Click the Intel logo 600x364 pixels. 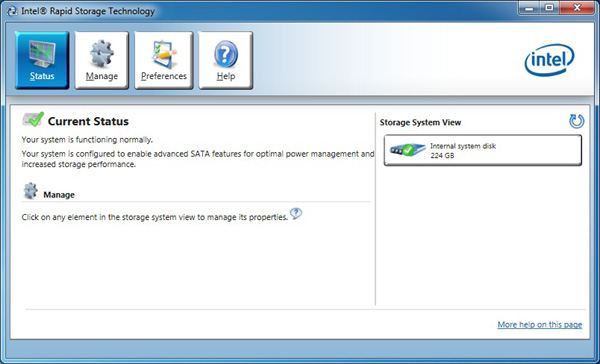coord(549,60)
